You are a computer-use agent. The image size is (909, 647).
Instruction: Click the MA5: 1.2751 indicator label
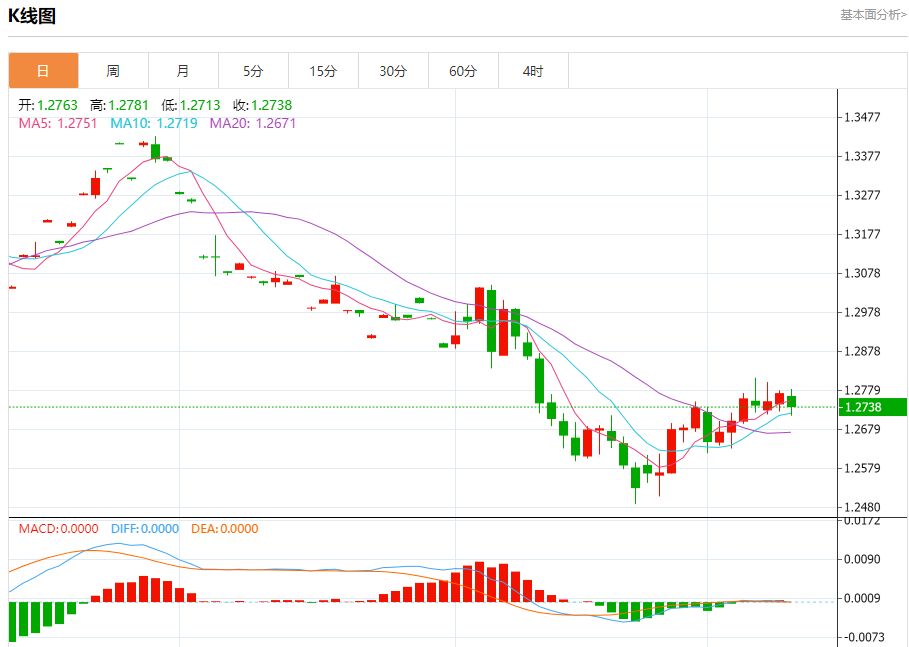(x=58, y=123)
